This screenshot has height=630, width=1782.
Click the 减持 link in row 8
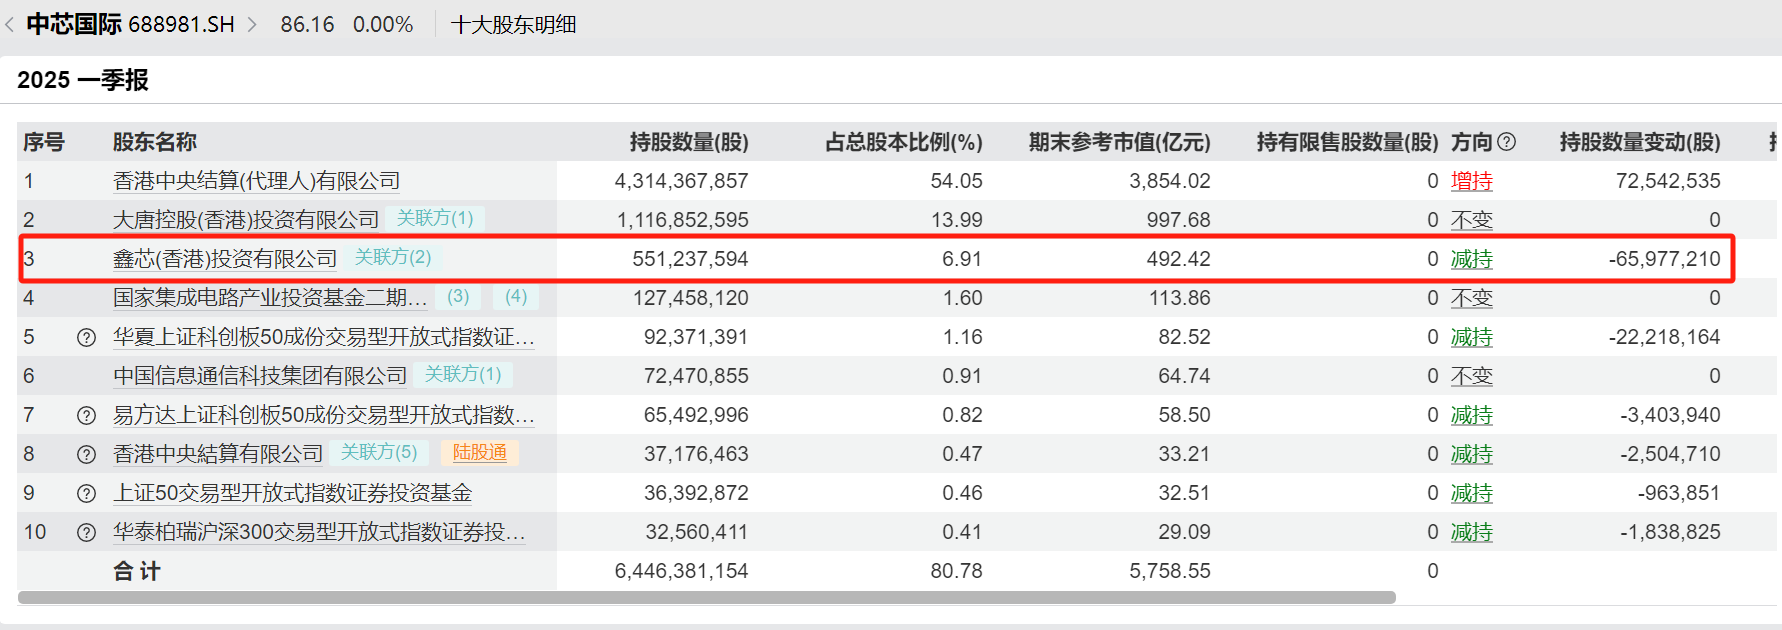point(1472,454)
